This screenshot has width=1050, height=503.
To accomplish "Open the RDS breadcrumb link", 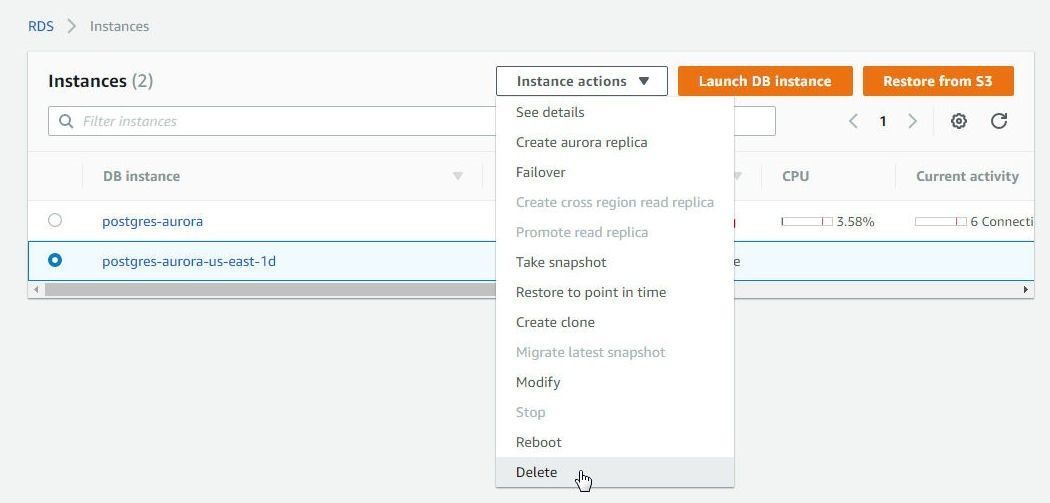I will click(41, 26).
